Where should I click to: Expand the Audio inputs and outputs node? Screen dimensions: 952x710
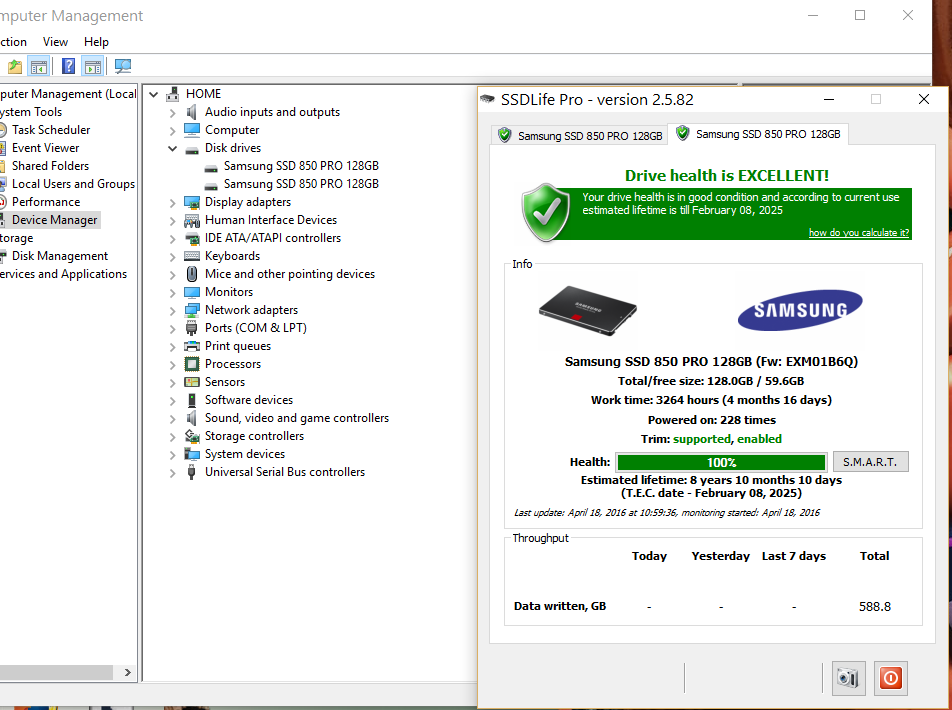point(172,112)
